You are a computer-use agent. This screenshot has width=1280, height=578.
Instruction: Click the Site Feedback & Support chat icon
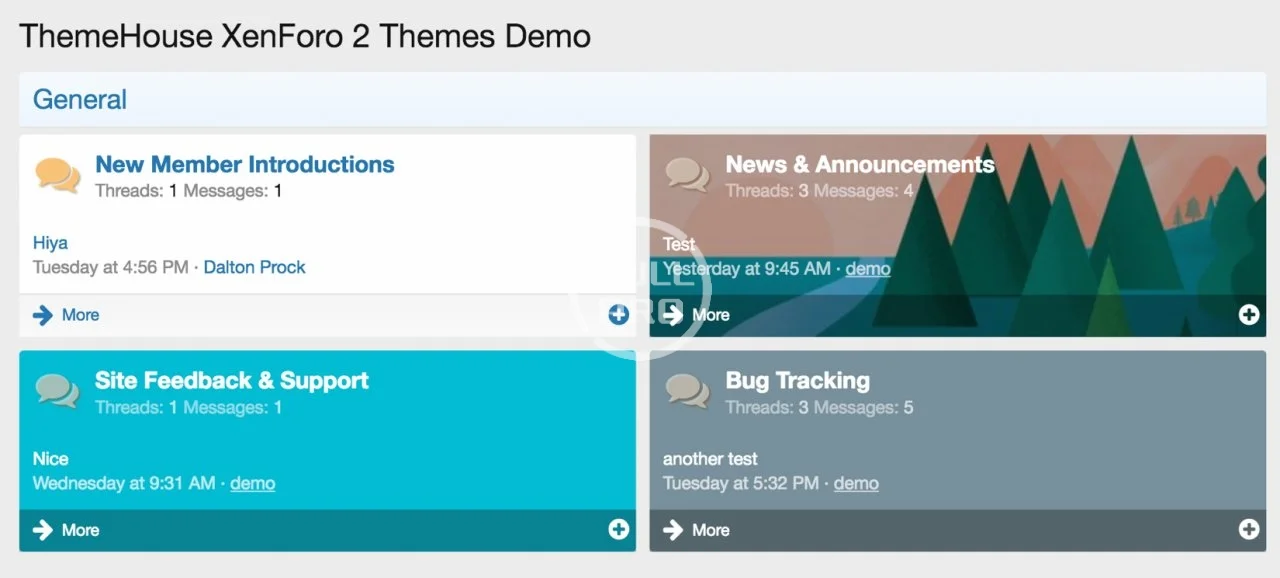[x=58, y=390]
